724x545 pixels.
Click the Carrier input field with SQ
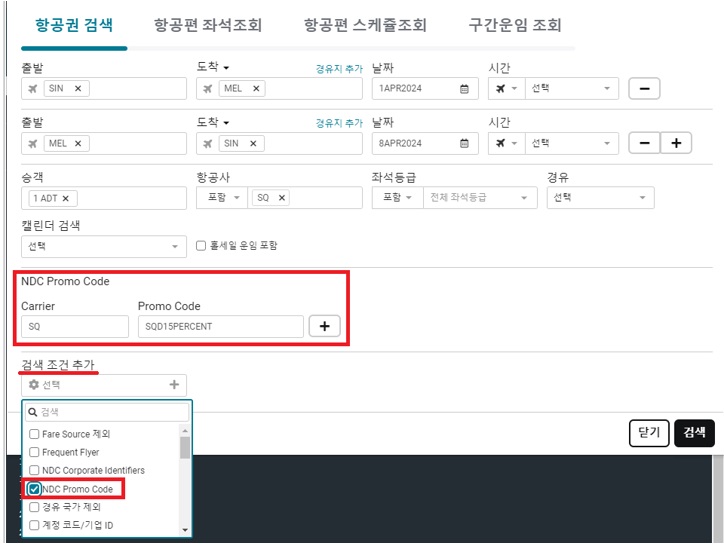[x=75, y=327]
